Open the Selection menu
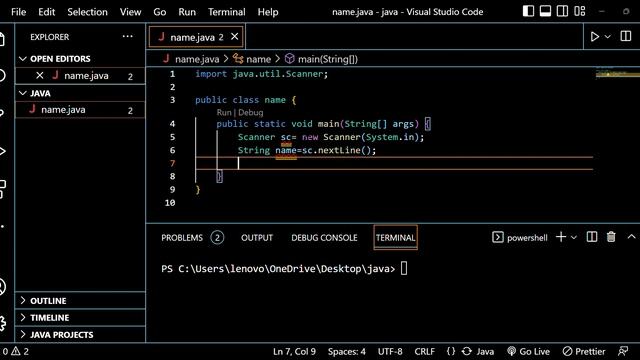The width and height of the screenshot is (640, 360). 87,12
